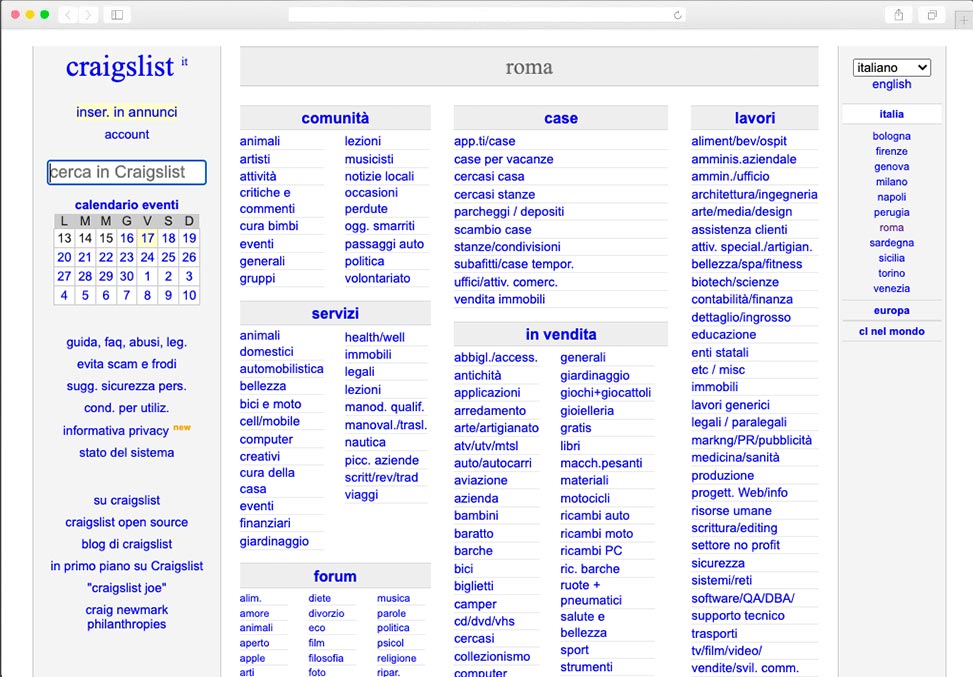Click the Safari back arrow button
The width and height of the screenshot is (973, 677).
click(68, 15)
